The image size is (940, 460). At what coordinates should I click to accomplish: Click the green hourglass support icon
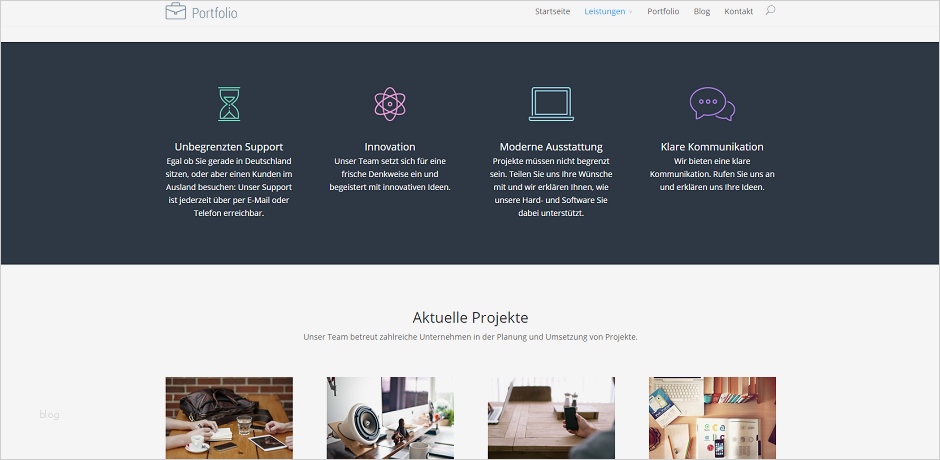point(229,104)
